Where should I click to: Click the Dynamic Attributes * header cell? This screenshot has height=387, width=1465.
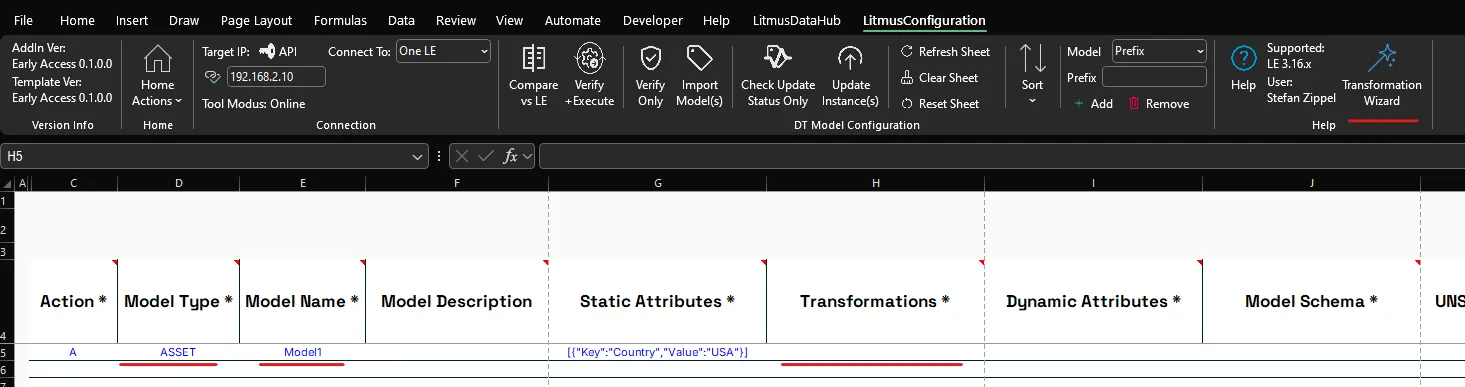click(1094, 301)
